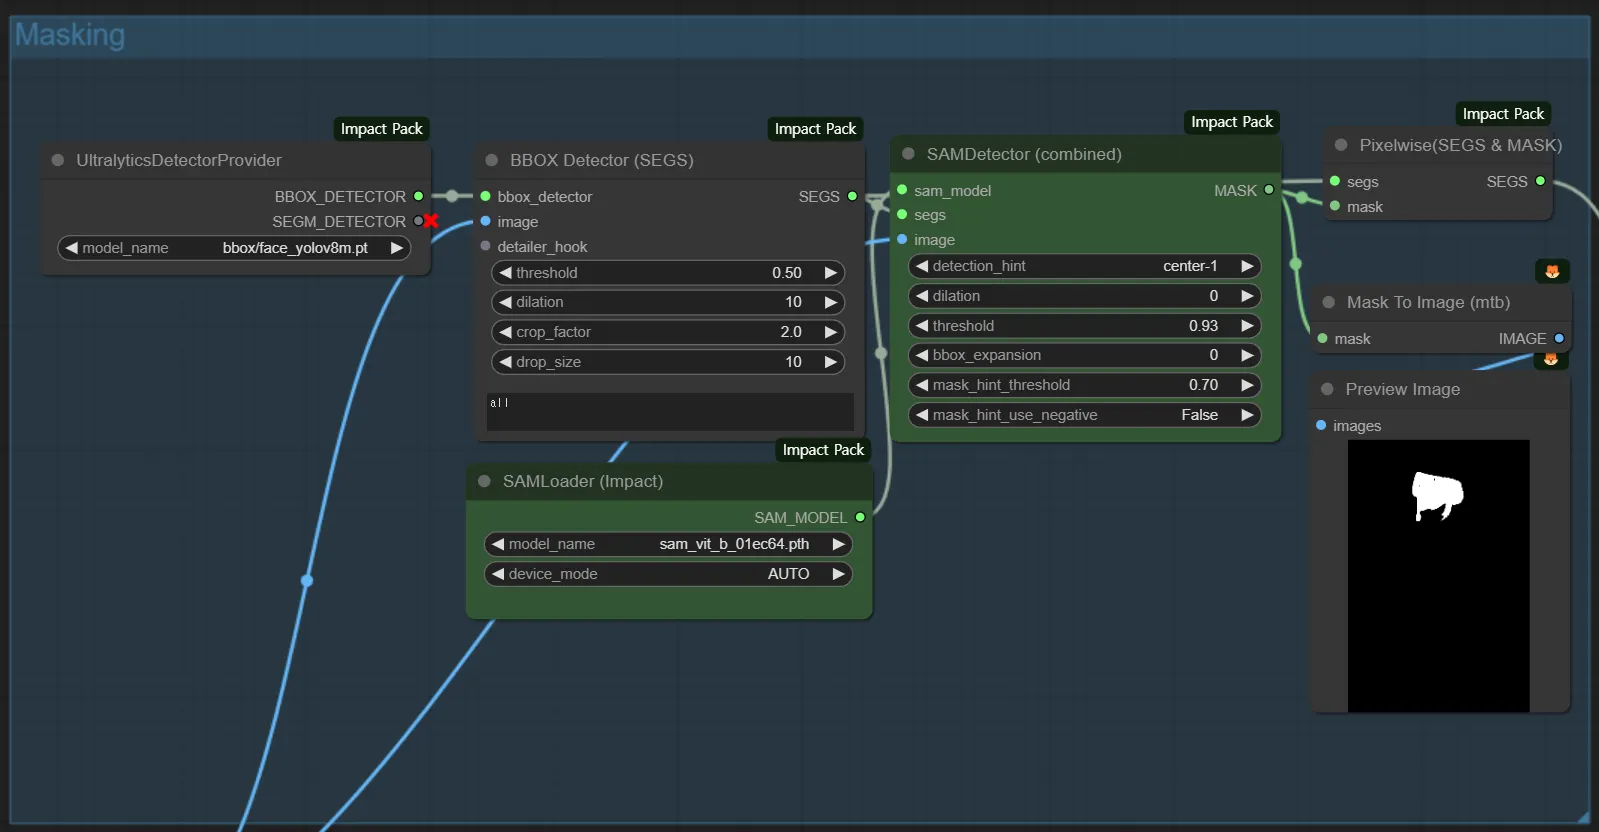Increase BBOX Detector threshold with right arrow

point(831,273)
